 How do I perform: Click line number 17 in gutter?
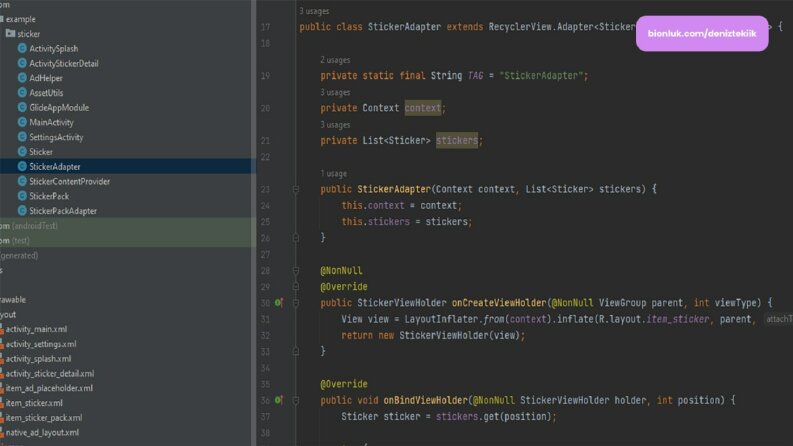point(266,27)
